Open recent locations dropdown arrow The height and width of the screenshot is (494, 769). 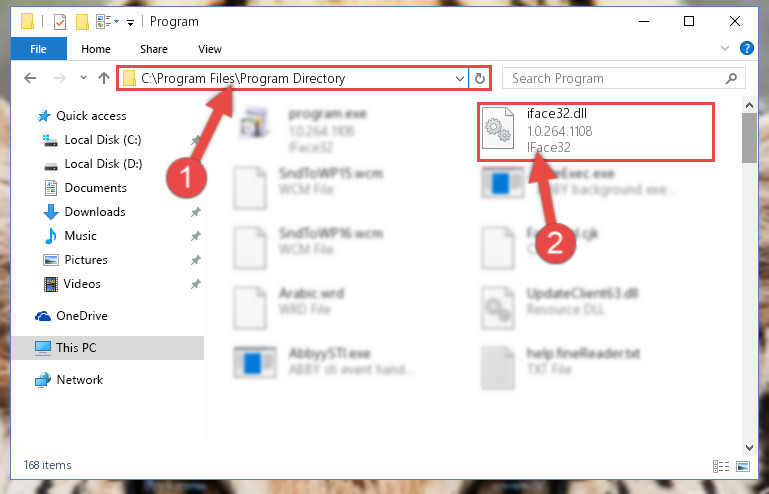tap(83, 78)
